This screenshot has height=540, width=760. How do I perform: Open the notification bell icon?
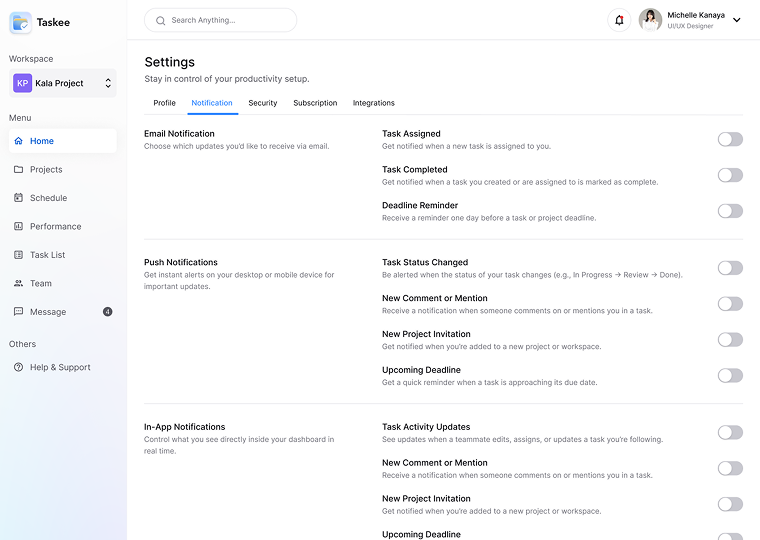619,20
